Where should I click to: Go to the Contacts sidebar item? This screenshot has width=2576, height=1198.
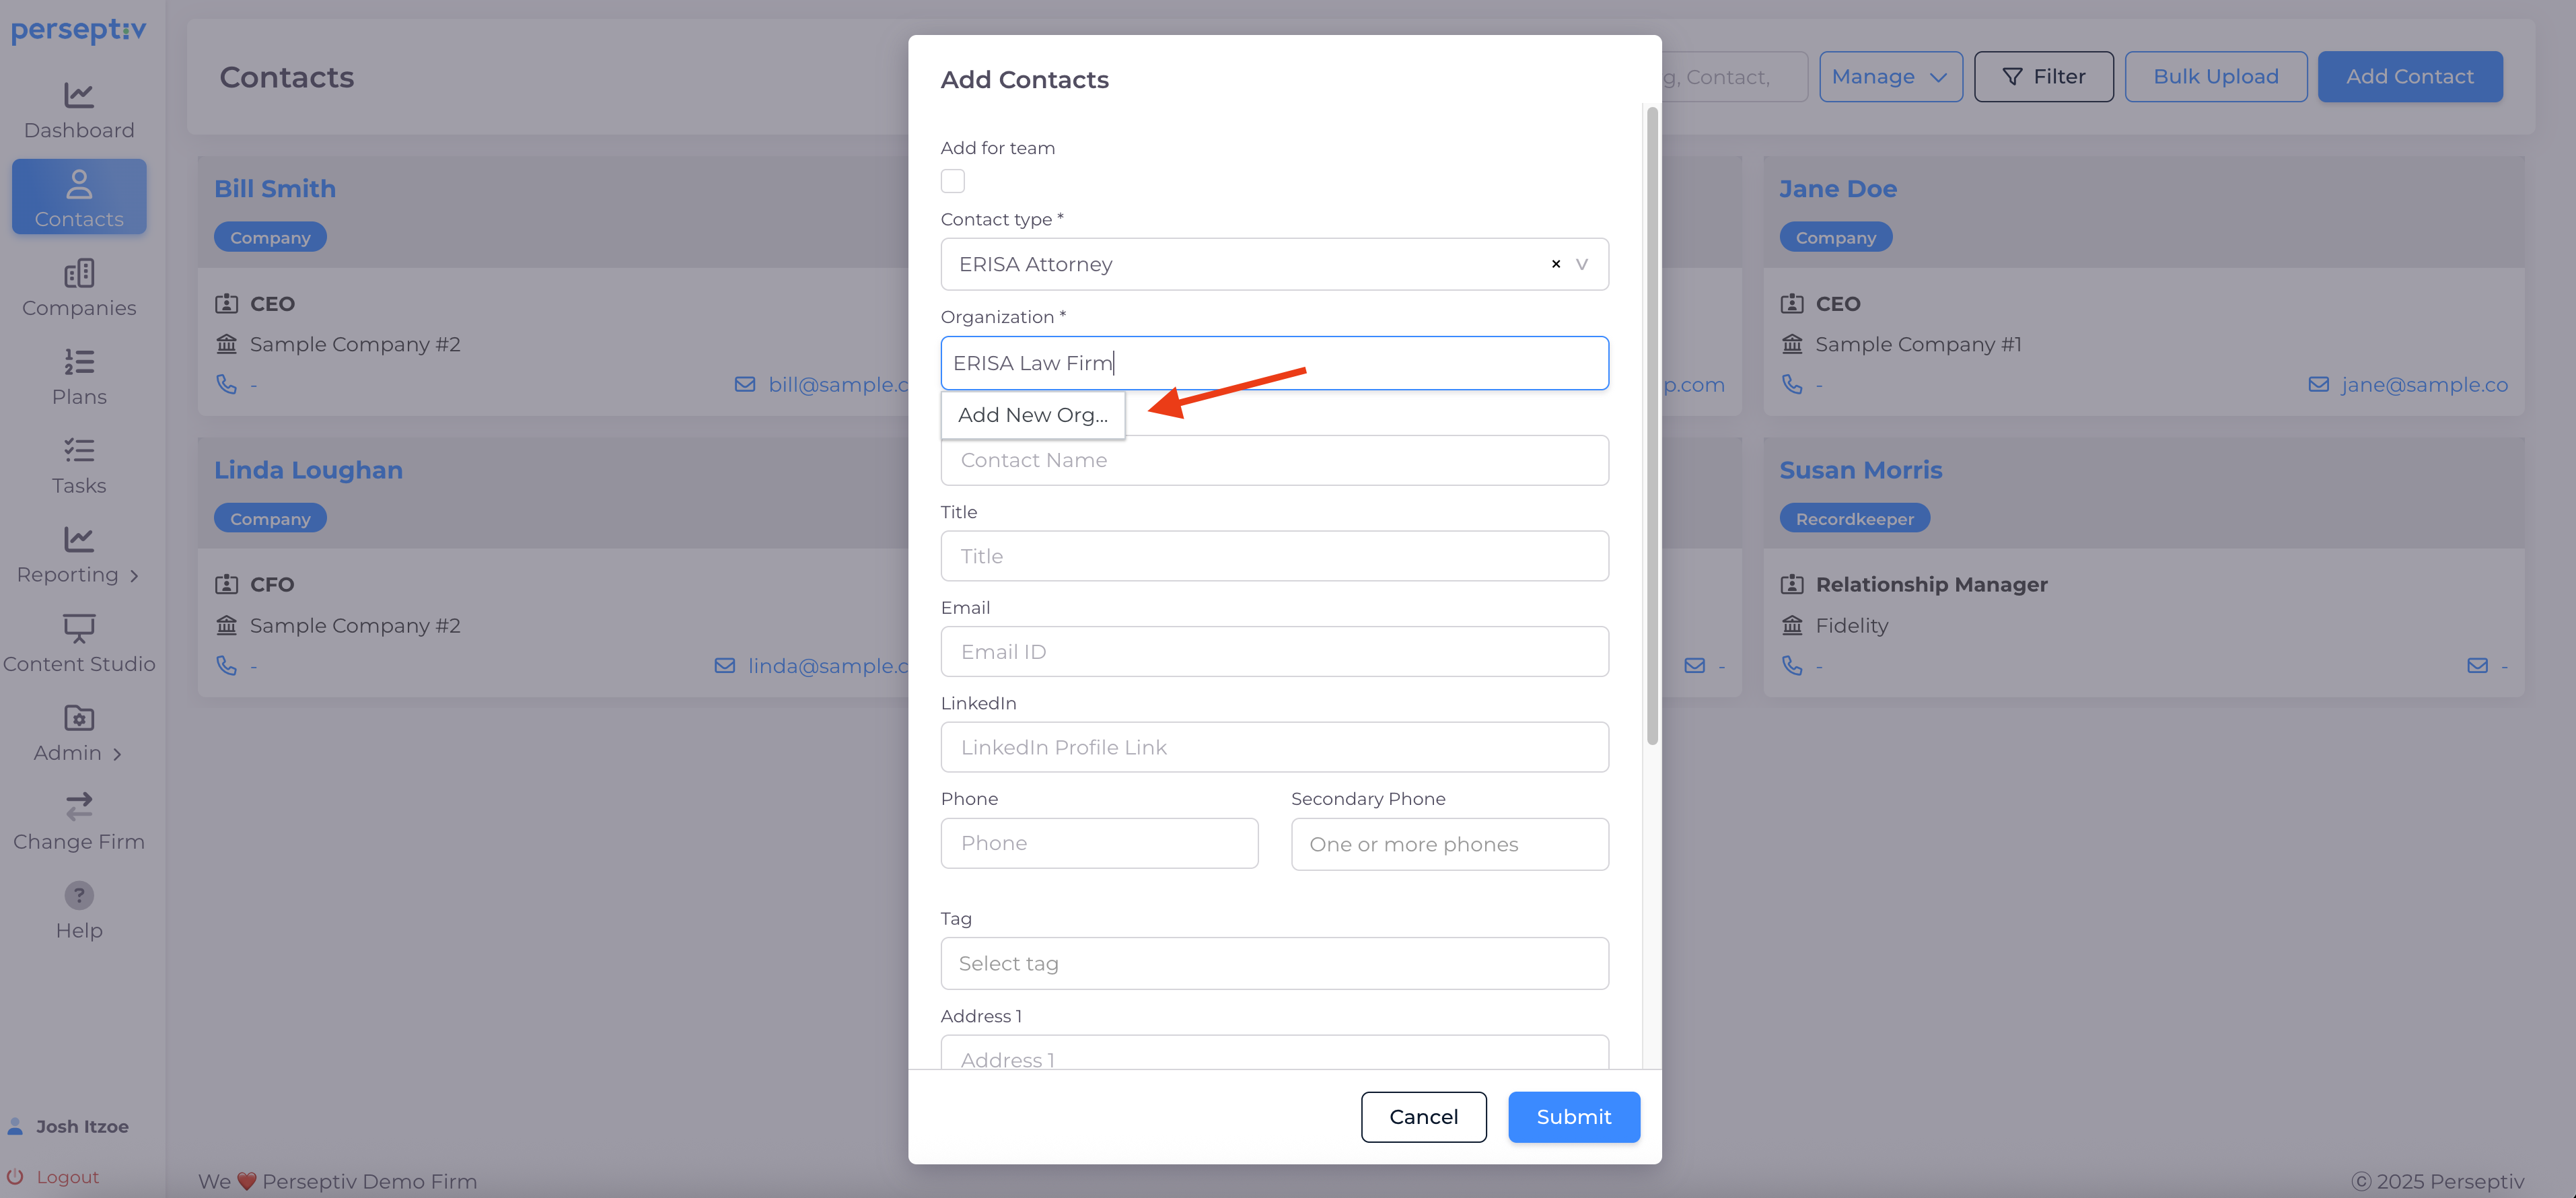(79, 197)
